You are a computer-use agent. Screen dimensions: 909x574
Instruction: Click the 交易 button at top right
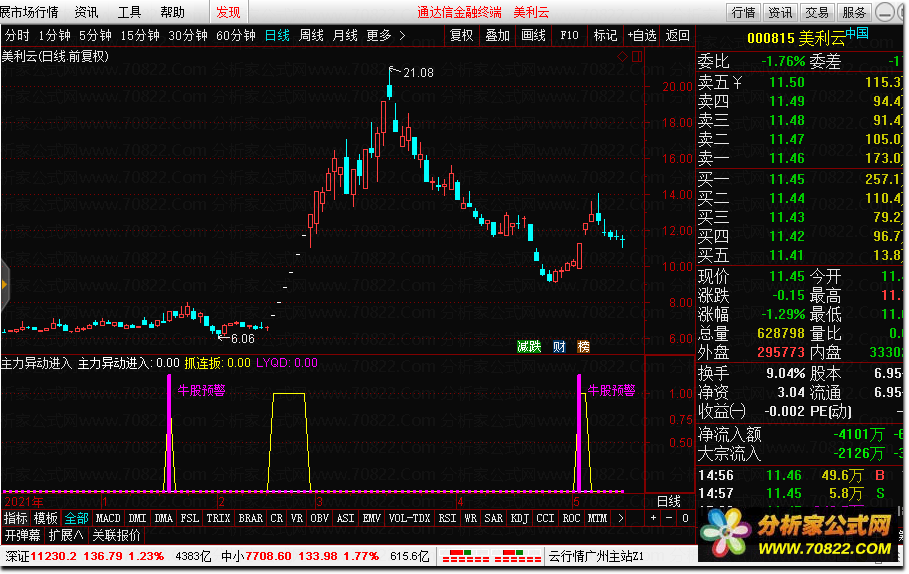pos(817,12)
